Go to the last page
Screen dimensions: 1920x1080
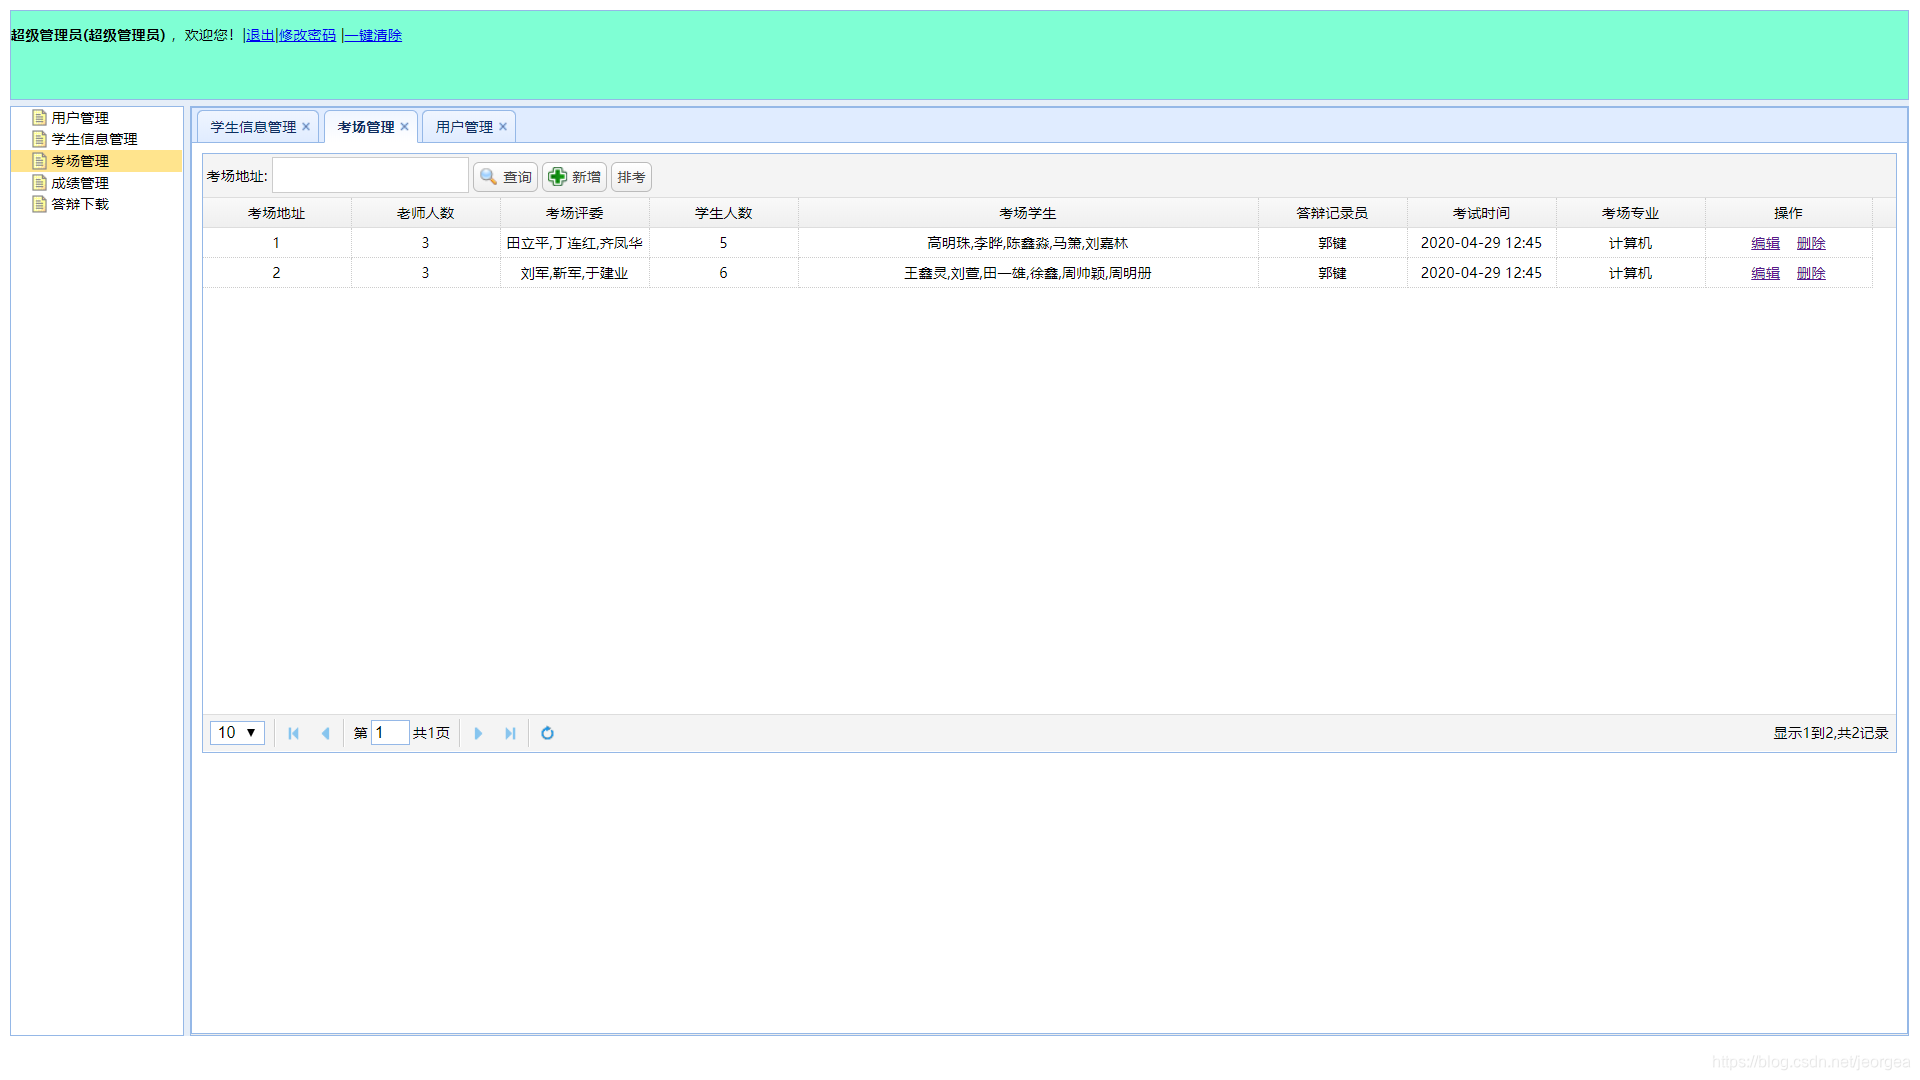pos(510,733)
